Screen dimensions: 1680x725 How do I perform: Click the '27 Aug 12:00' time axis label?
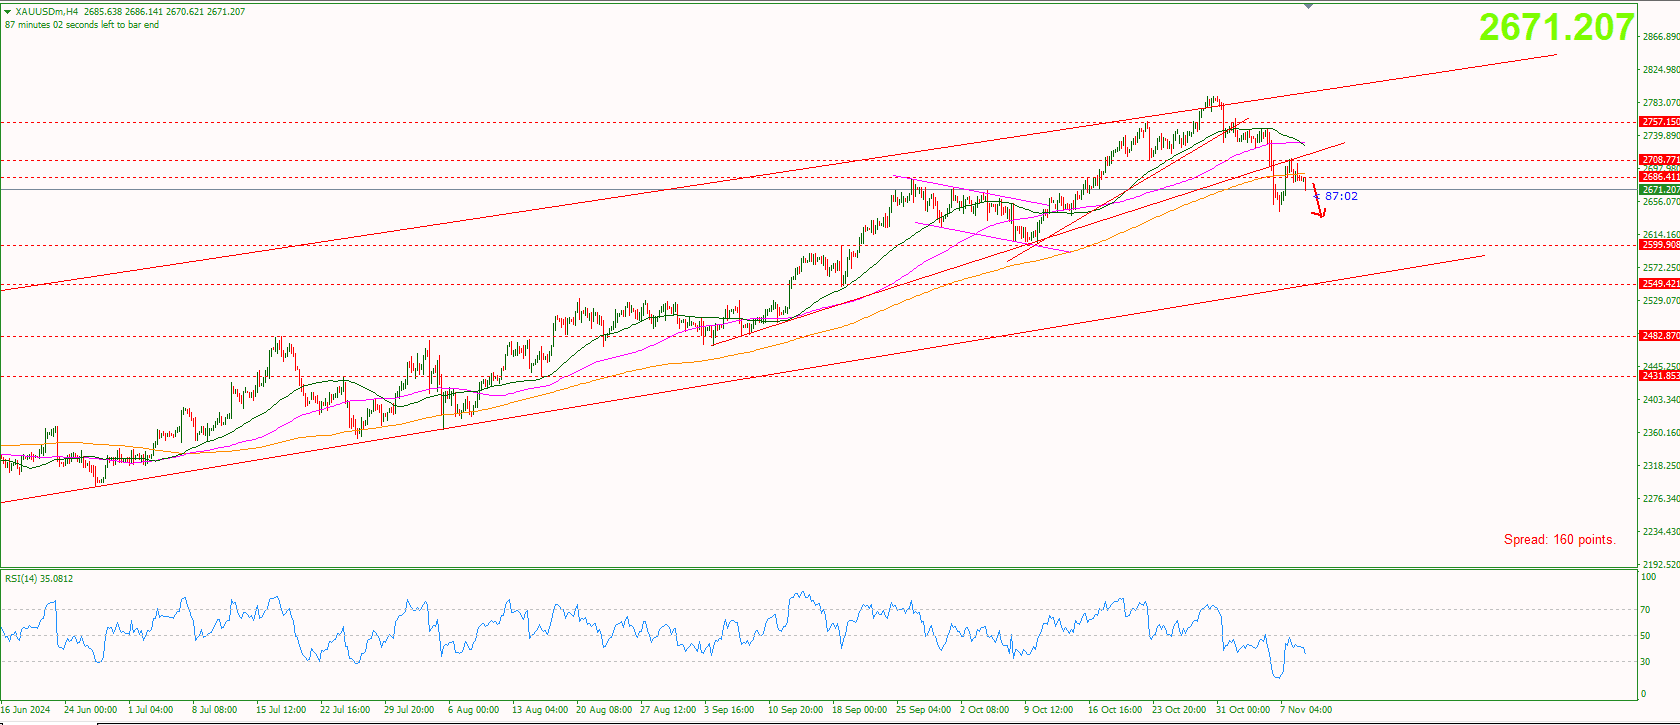click(x=668, y=710)
